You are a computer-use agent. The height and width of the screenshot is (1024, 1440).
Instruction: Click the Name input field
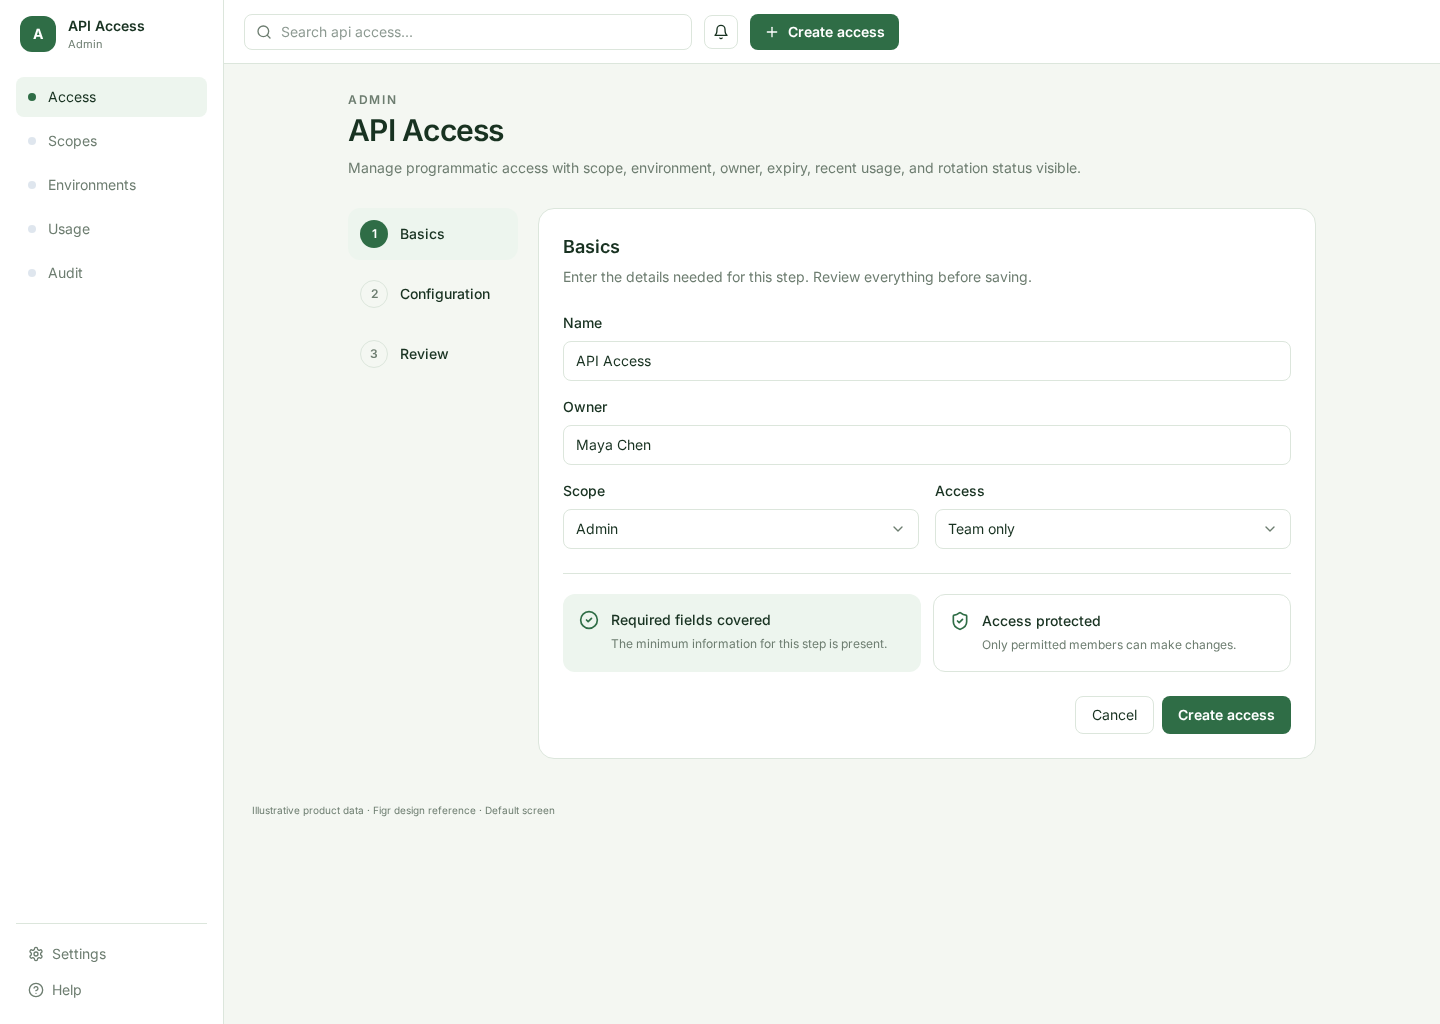point(927,361)
